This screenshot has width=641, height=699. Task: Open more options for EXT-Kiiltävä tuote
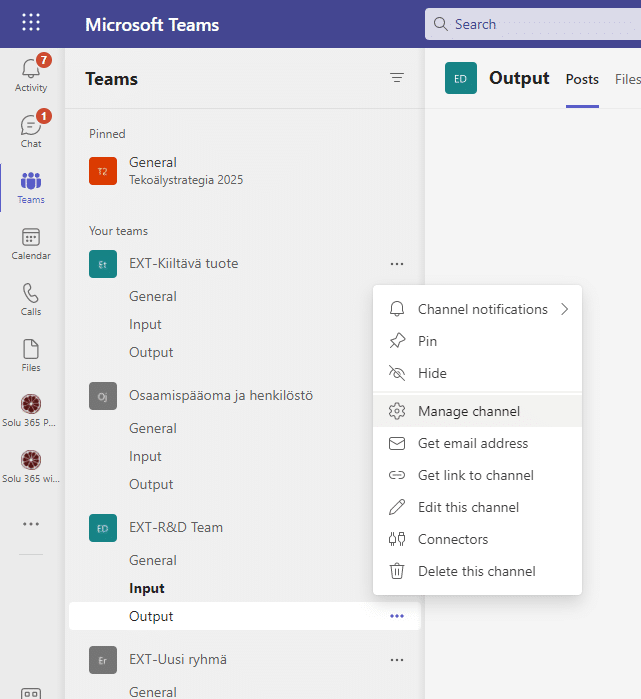tap(397, 264)
